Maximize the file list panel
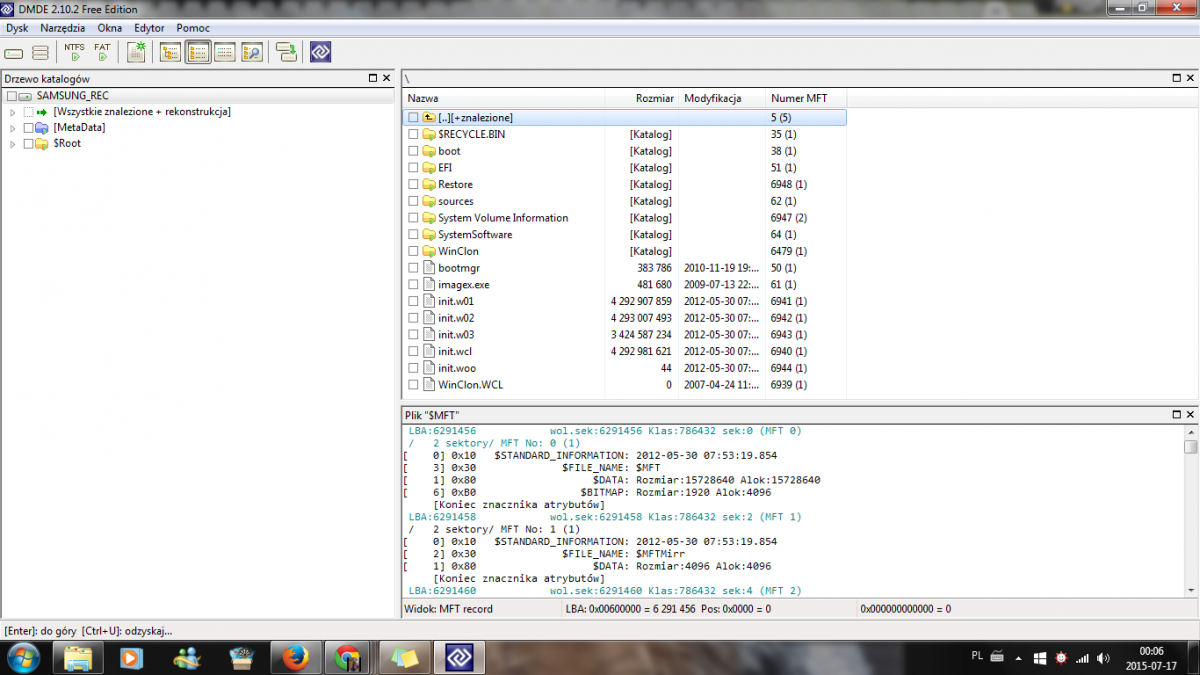 tap(1176, 77)
